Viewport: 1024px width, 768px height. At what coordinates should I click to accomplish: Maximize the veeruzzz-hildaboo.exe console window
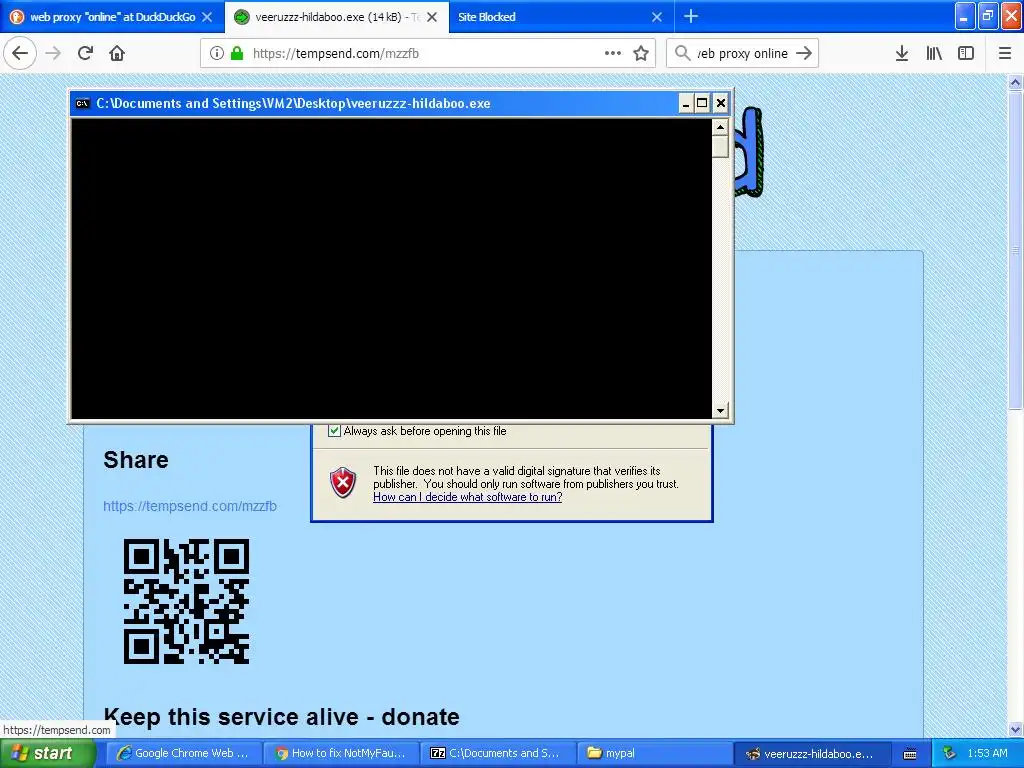coord(702,103)
